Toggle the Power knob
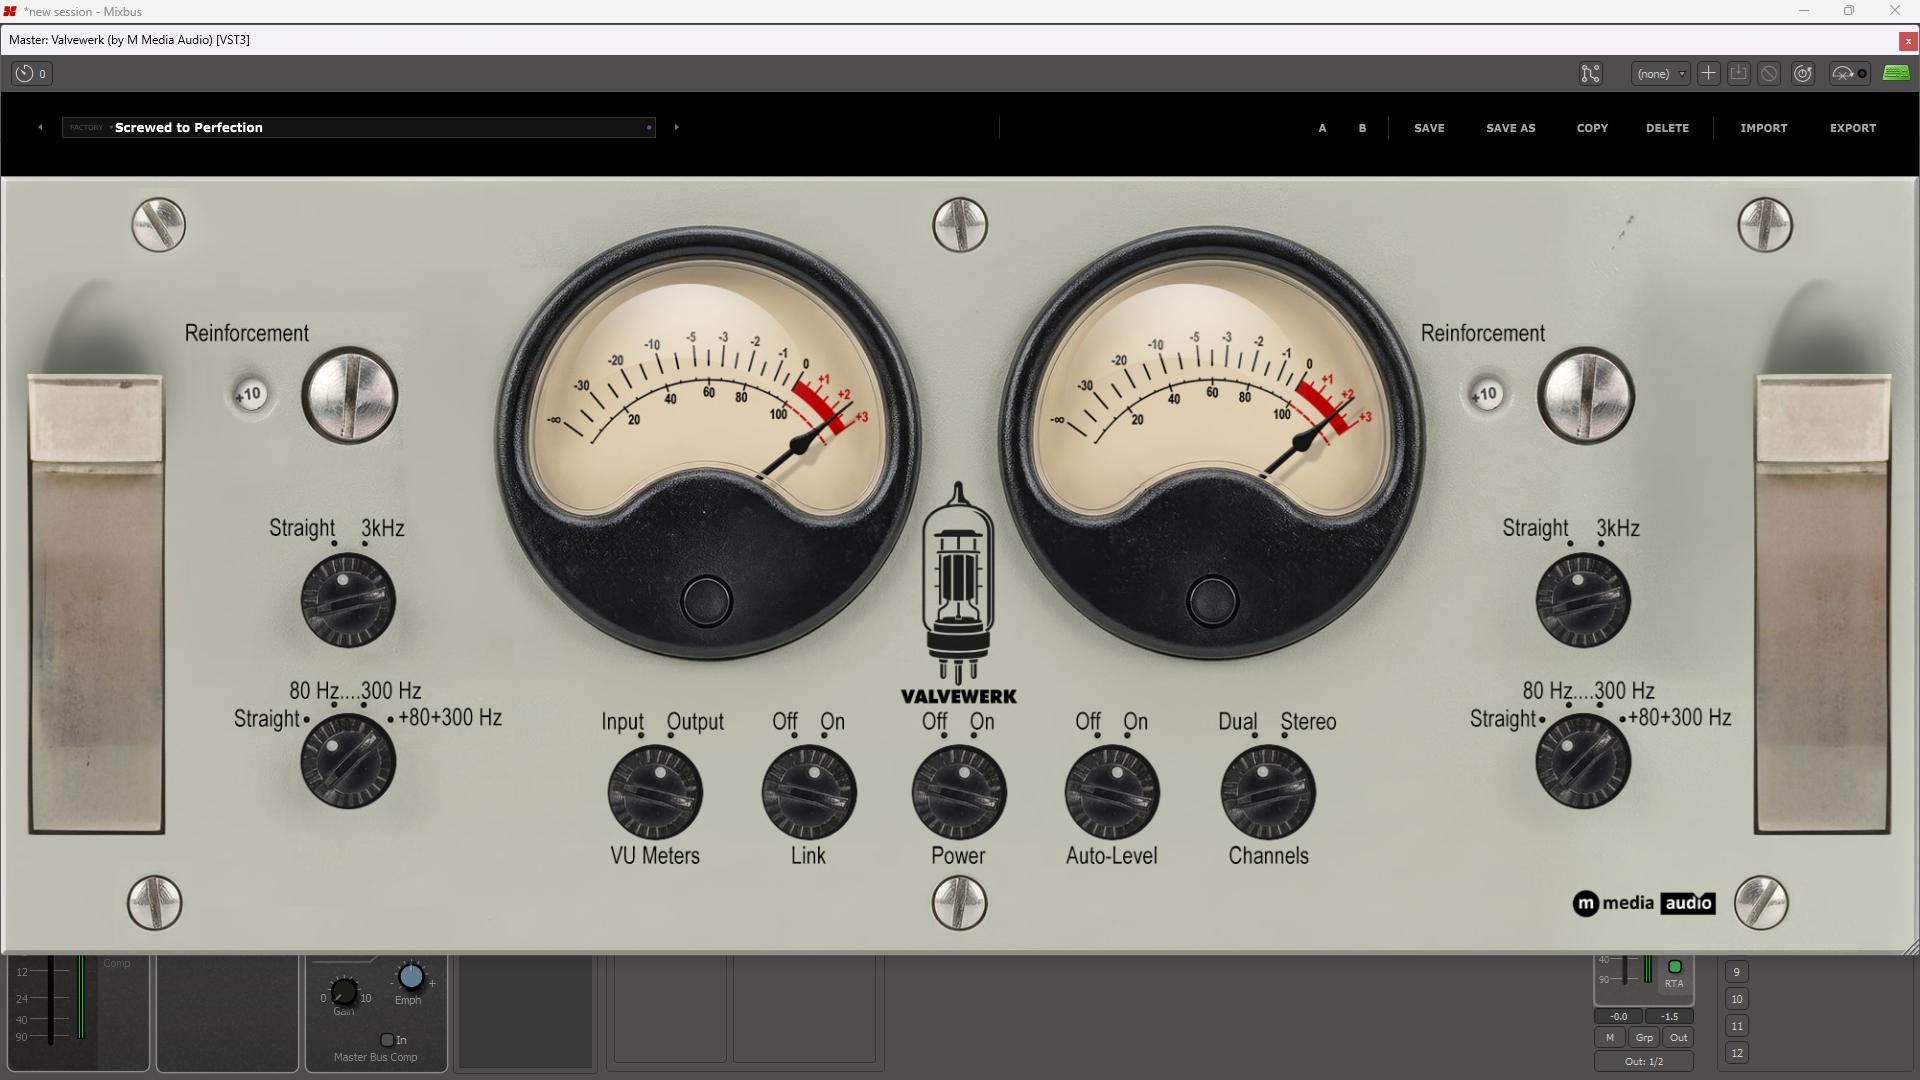 point(959,792)
